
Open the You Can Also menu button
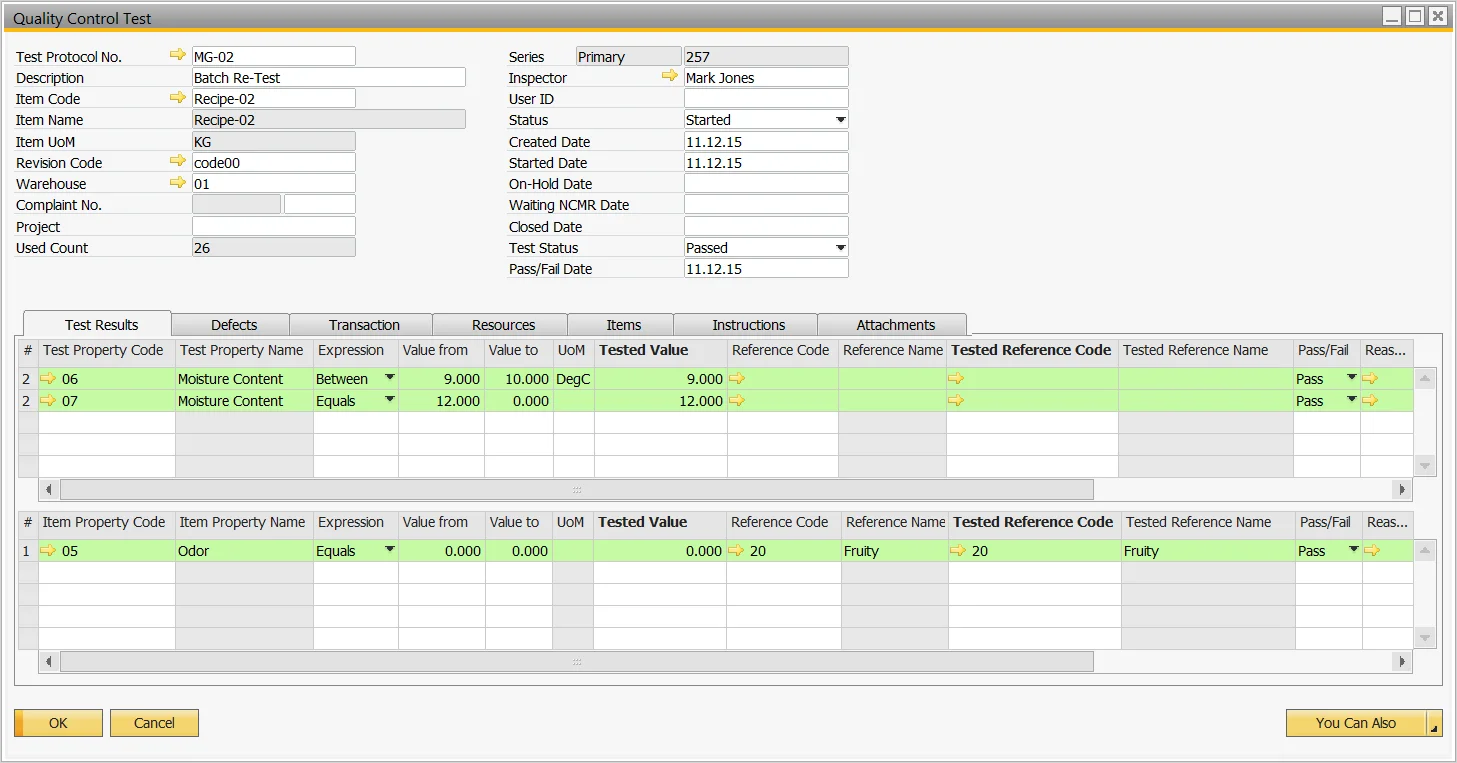[x=1364, y=723]
